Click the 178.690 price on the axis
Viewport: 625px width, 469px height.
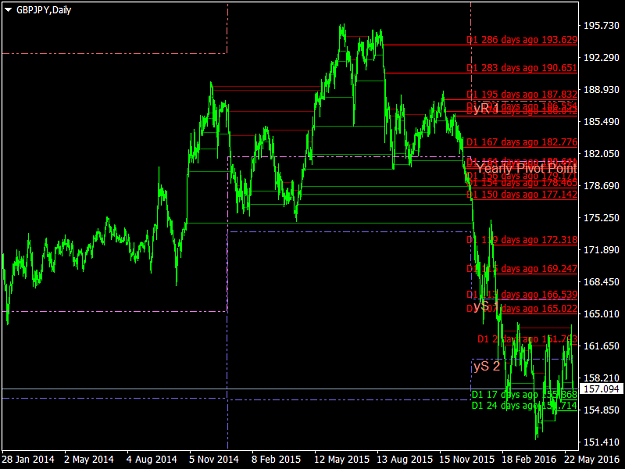tap(601, 186)
